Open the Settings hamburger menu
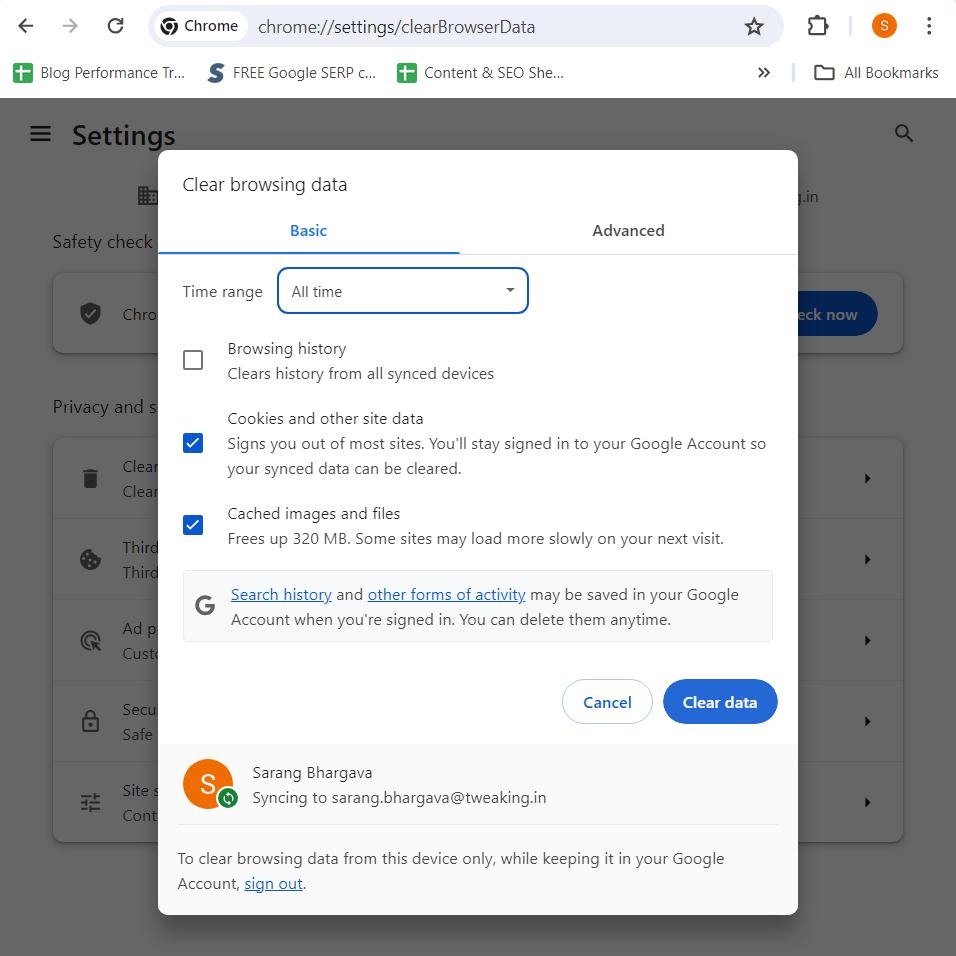Image resolution: width=956 pixels, height=956 pixels. (x=40, y=134)
